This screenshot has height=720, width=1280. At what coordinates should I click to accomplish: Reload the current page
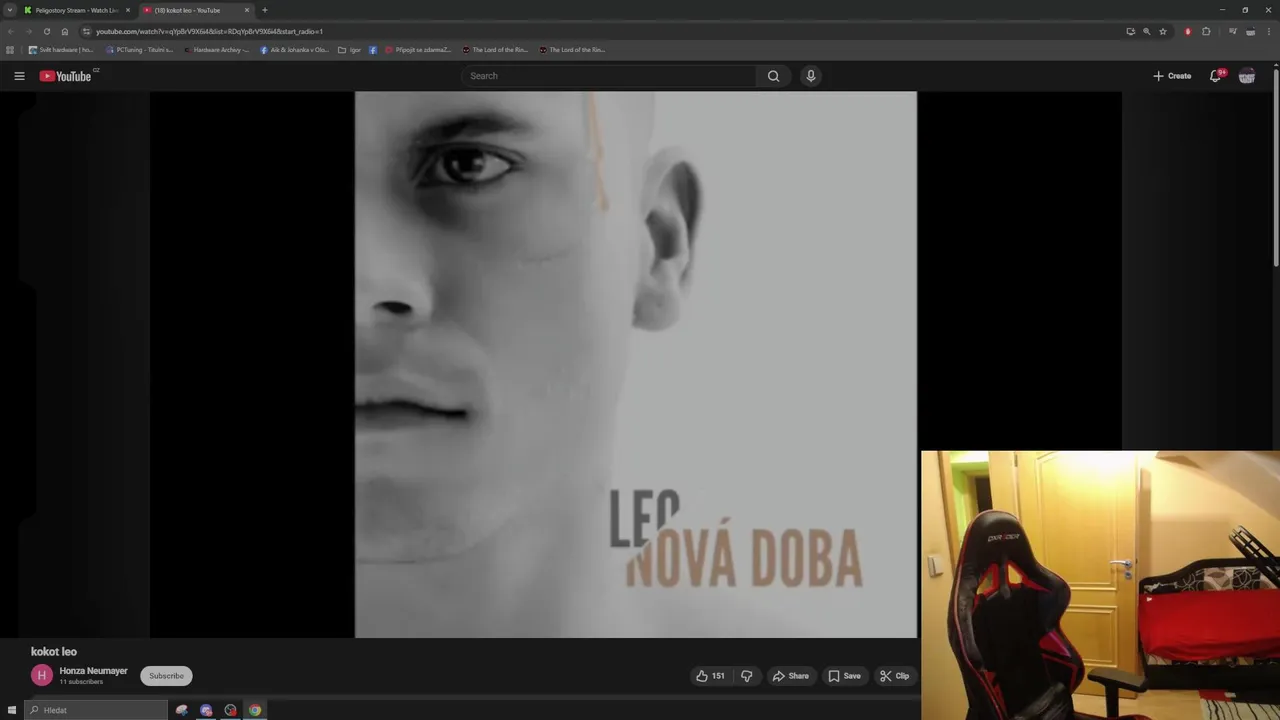pyautogui.click(x=46, y=31)
